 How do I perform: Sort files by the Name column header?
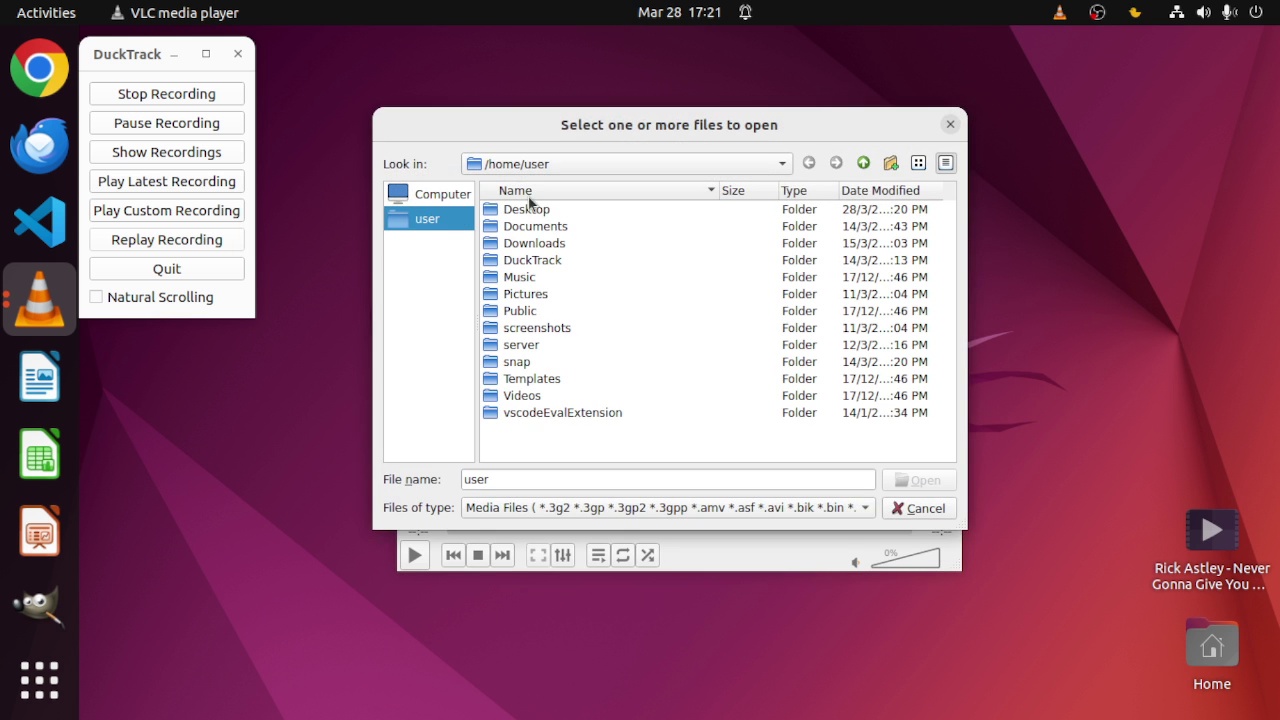(x=516, y=190)
